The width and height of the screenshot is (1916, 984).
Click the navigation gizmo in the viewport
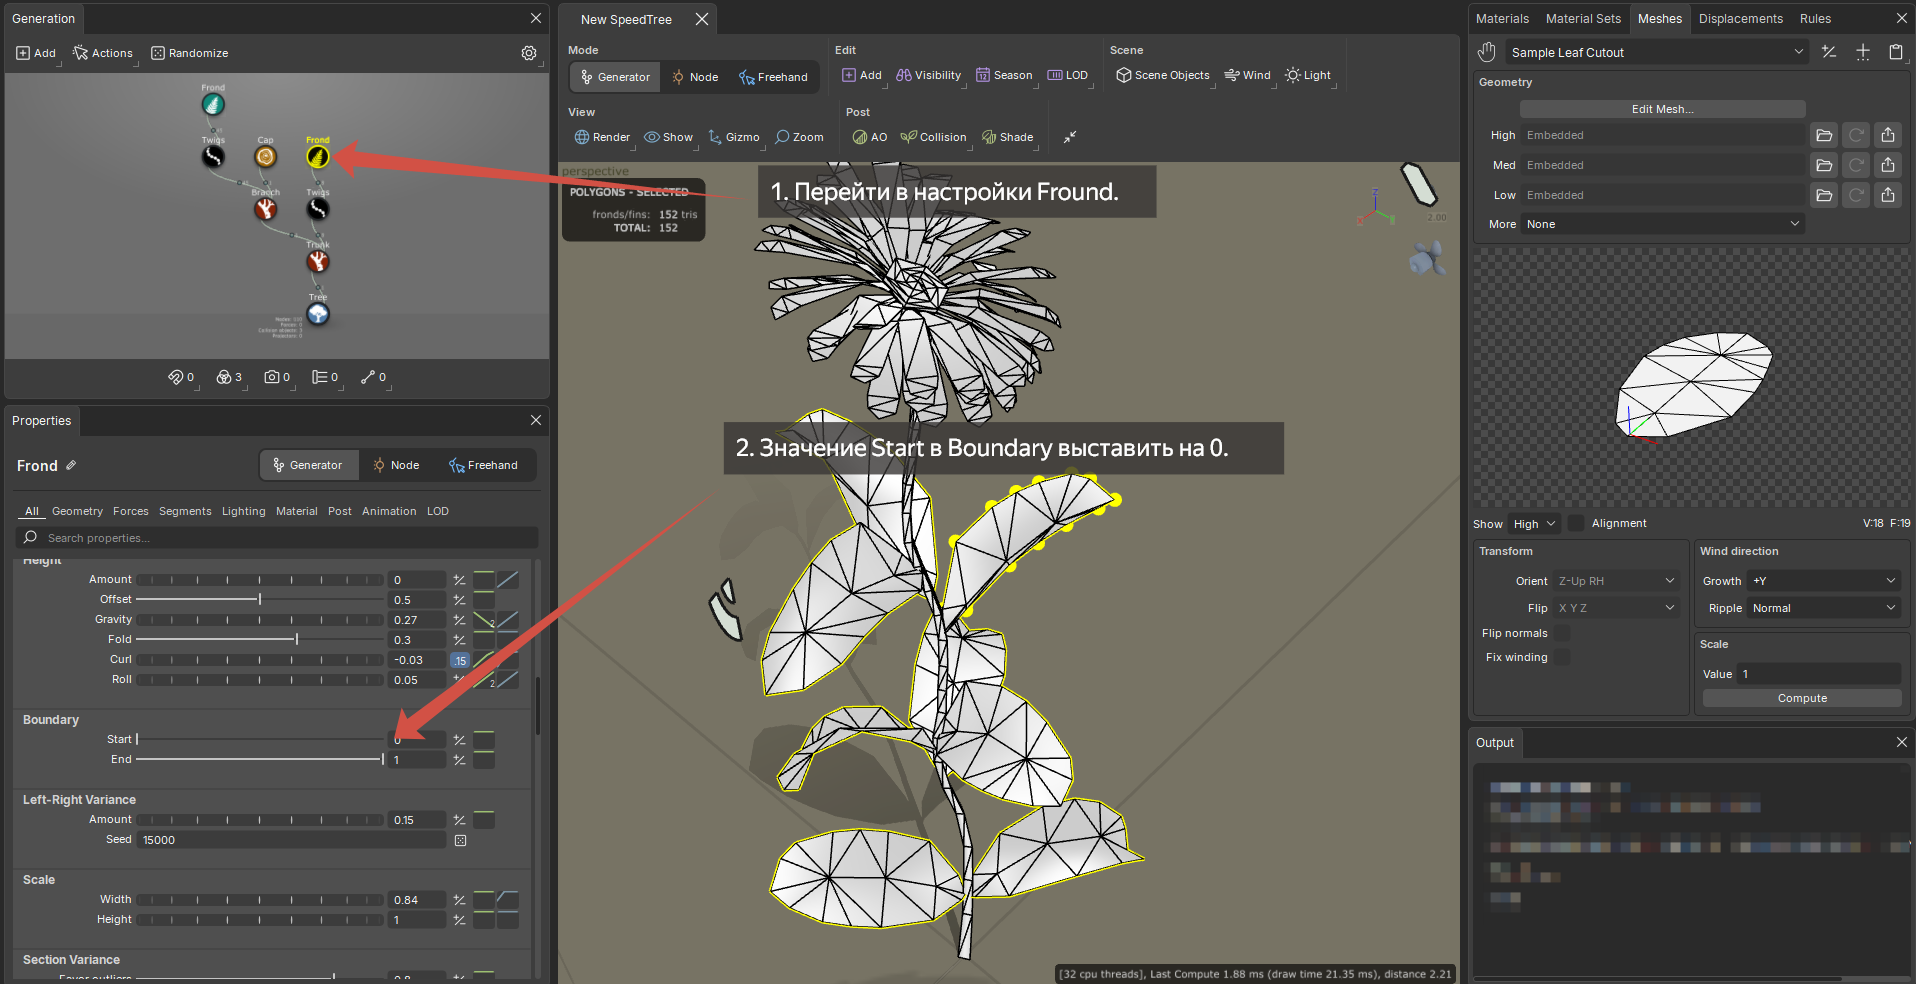[1377, 209]
